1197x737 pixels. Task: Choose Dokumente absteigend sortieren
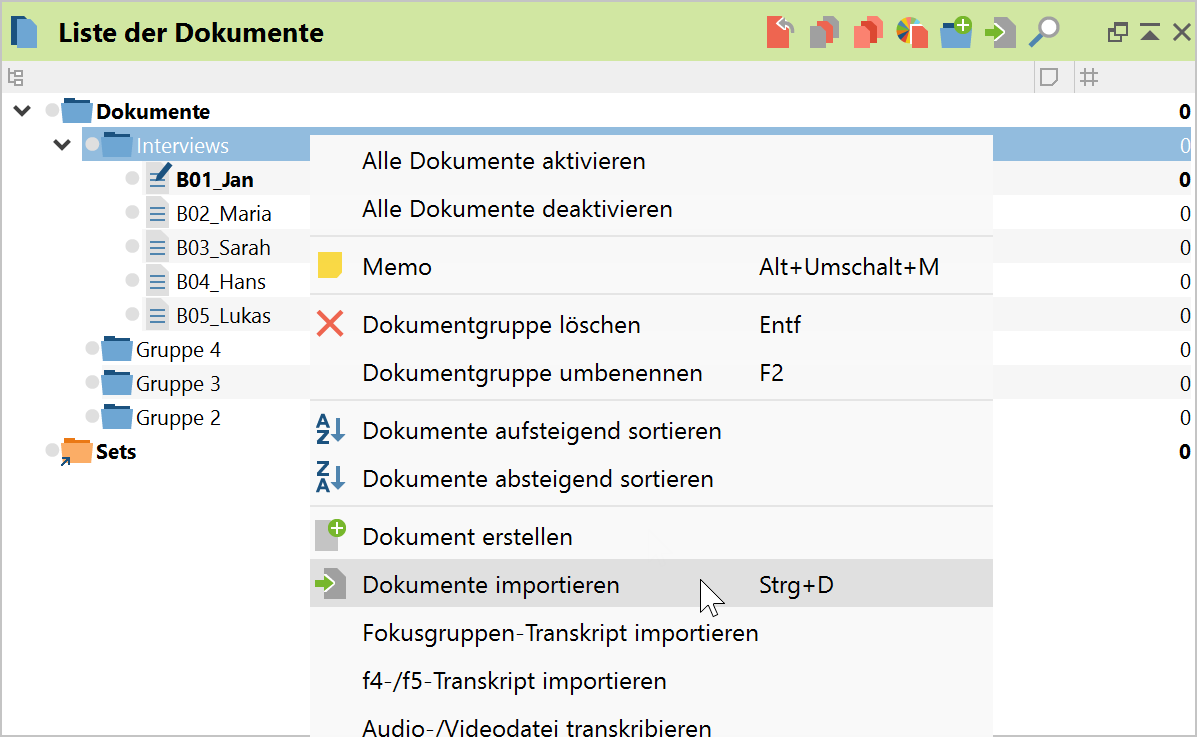click(x=651, y=479)
